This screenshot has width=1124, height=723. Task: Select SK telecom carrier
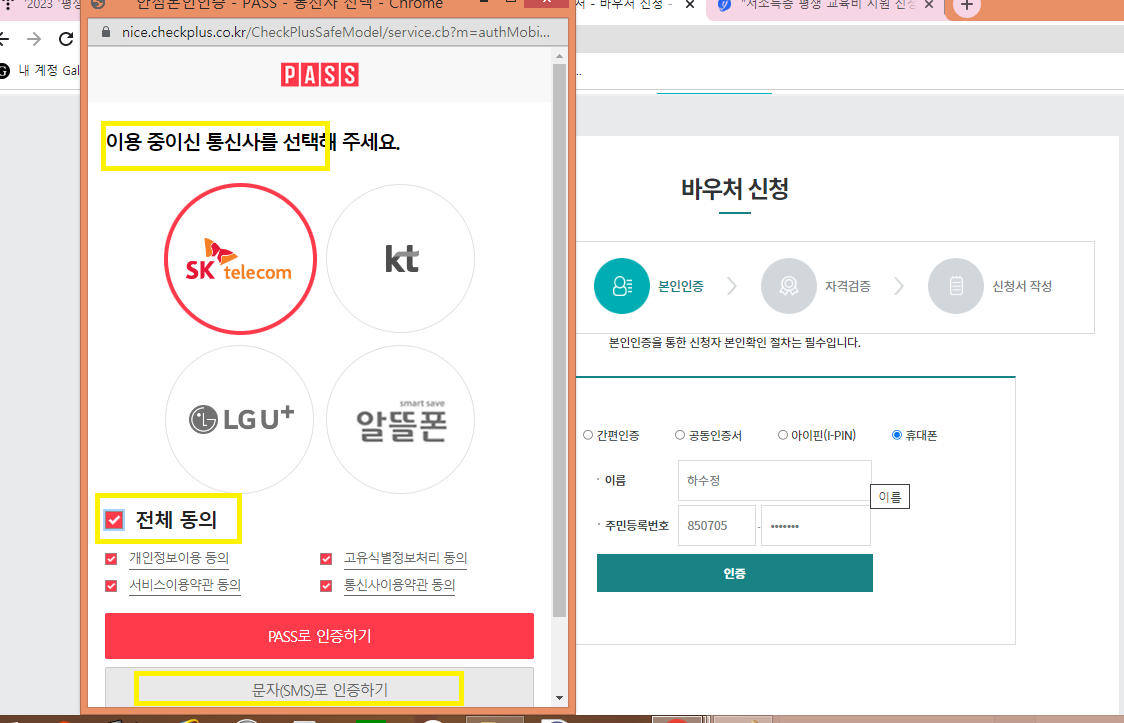(x=240, y=259)
